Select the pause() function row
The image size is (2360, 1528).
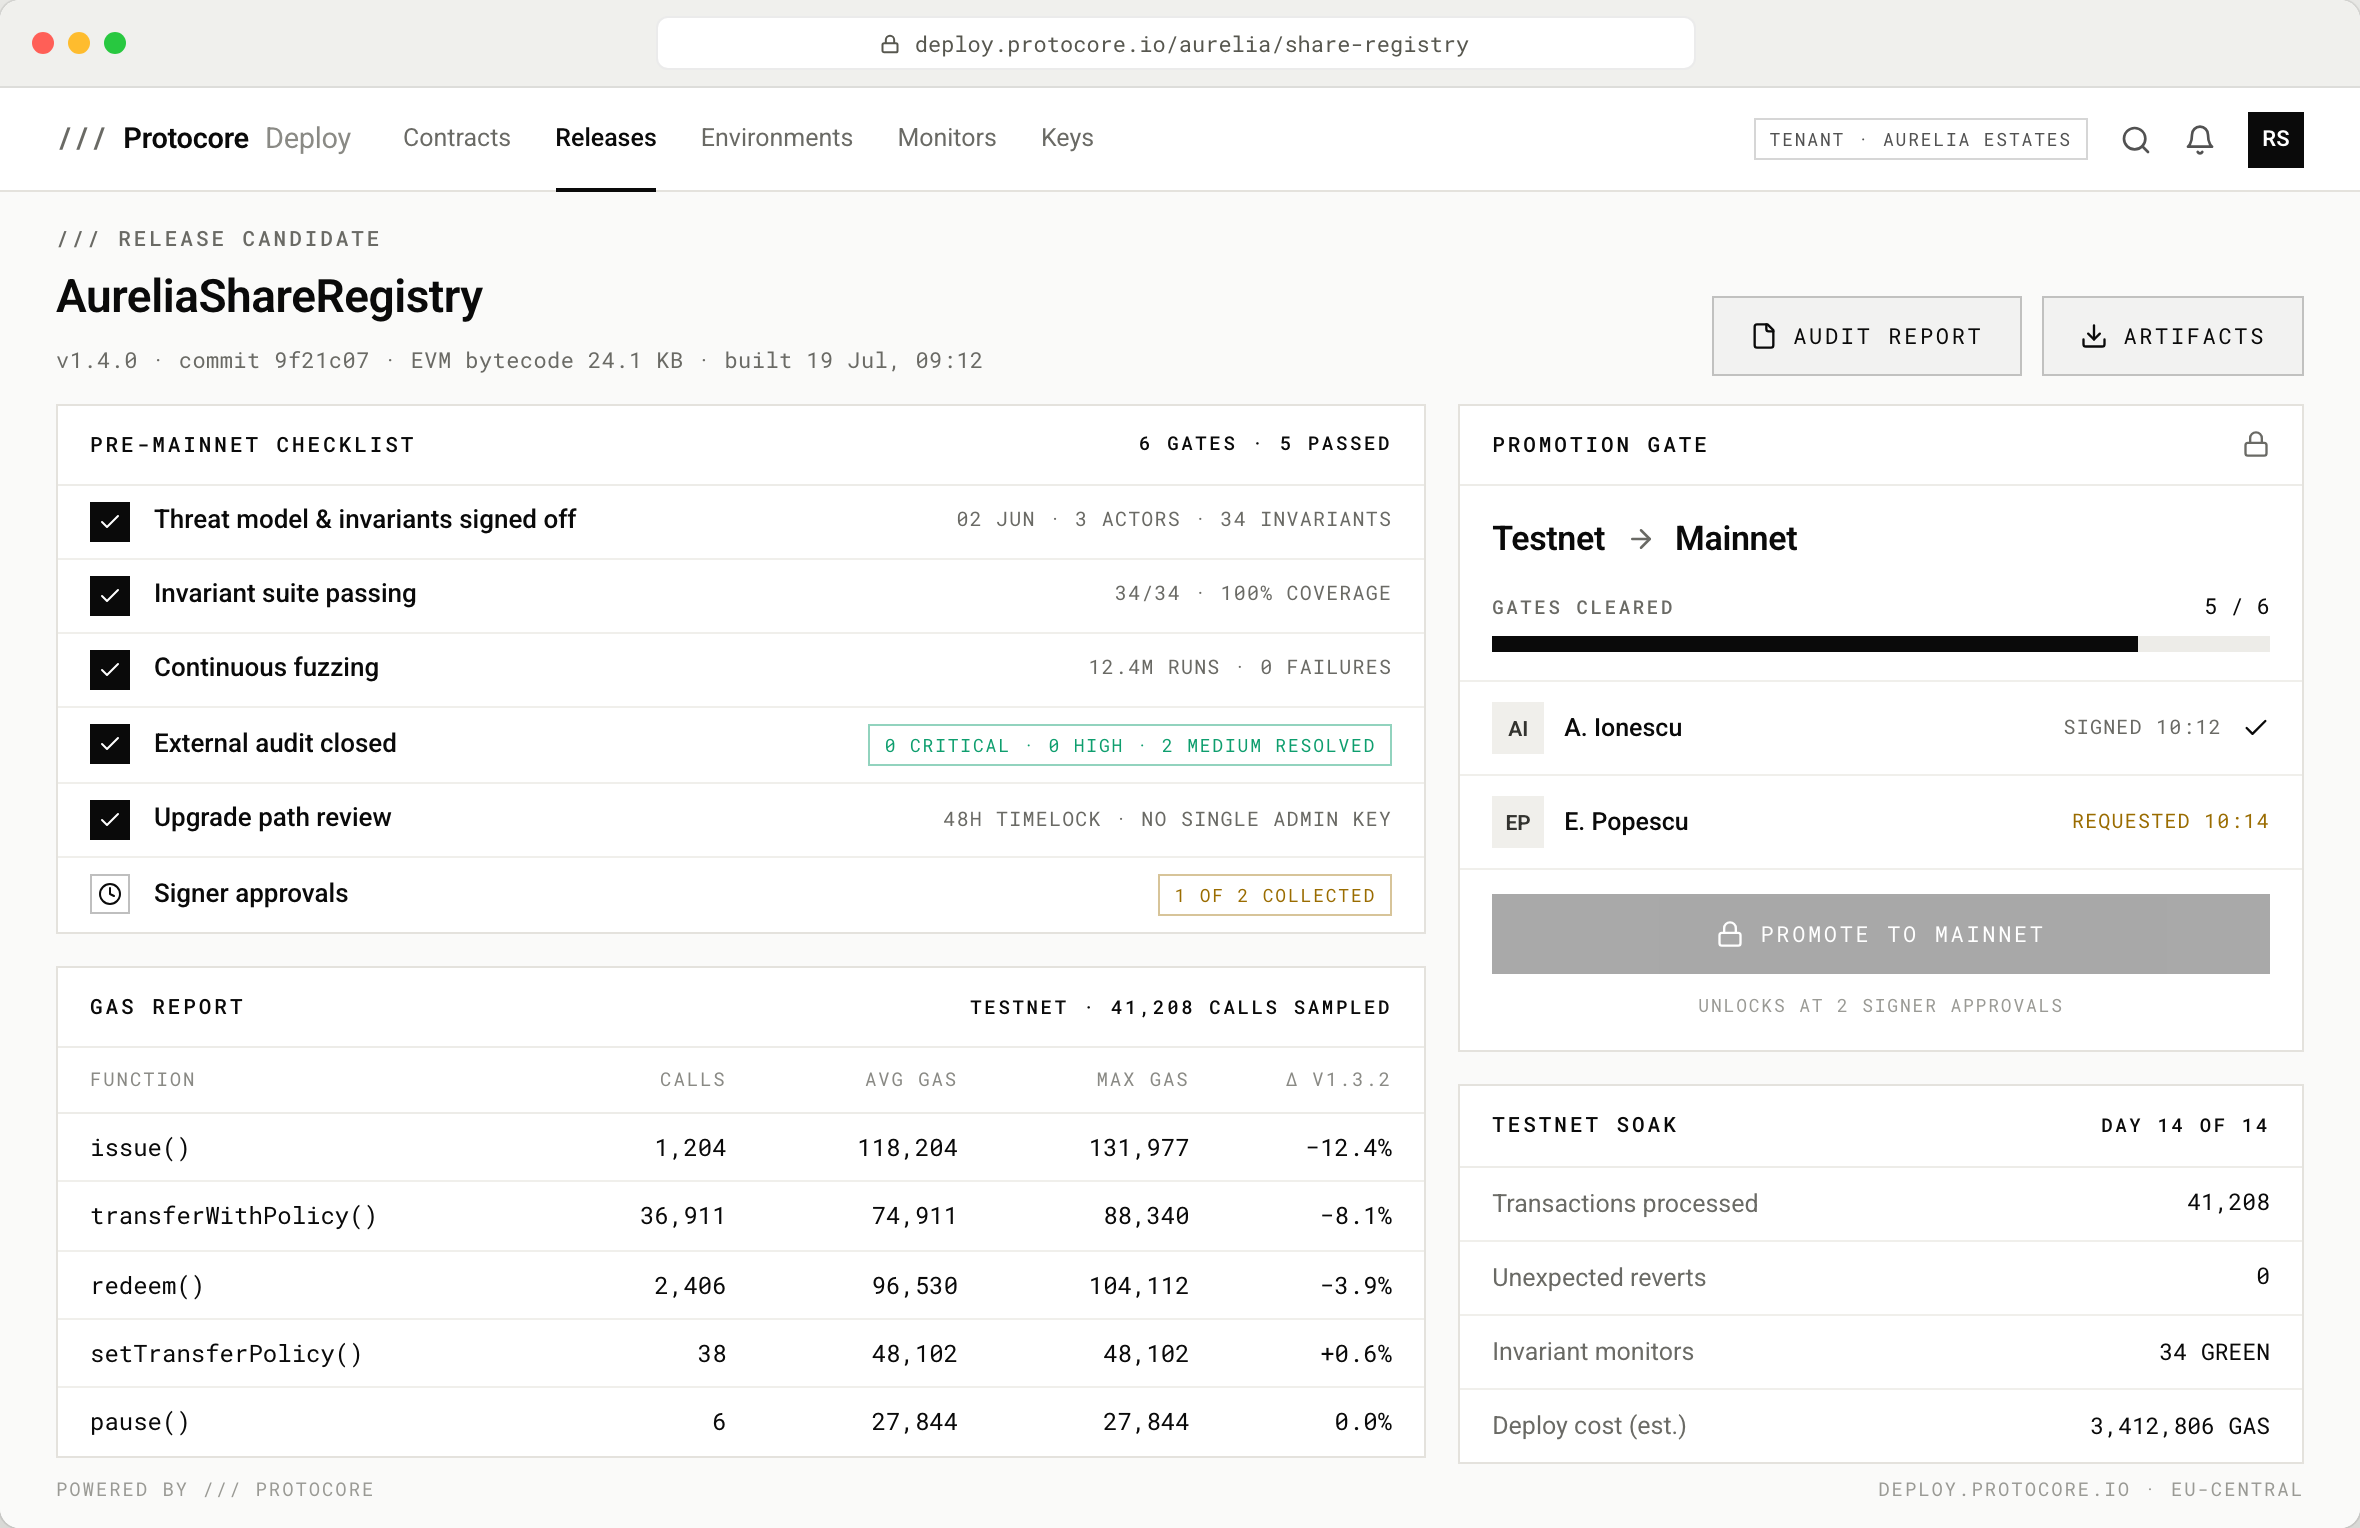pyautogui.click(x=740, y=1422)
